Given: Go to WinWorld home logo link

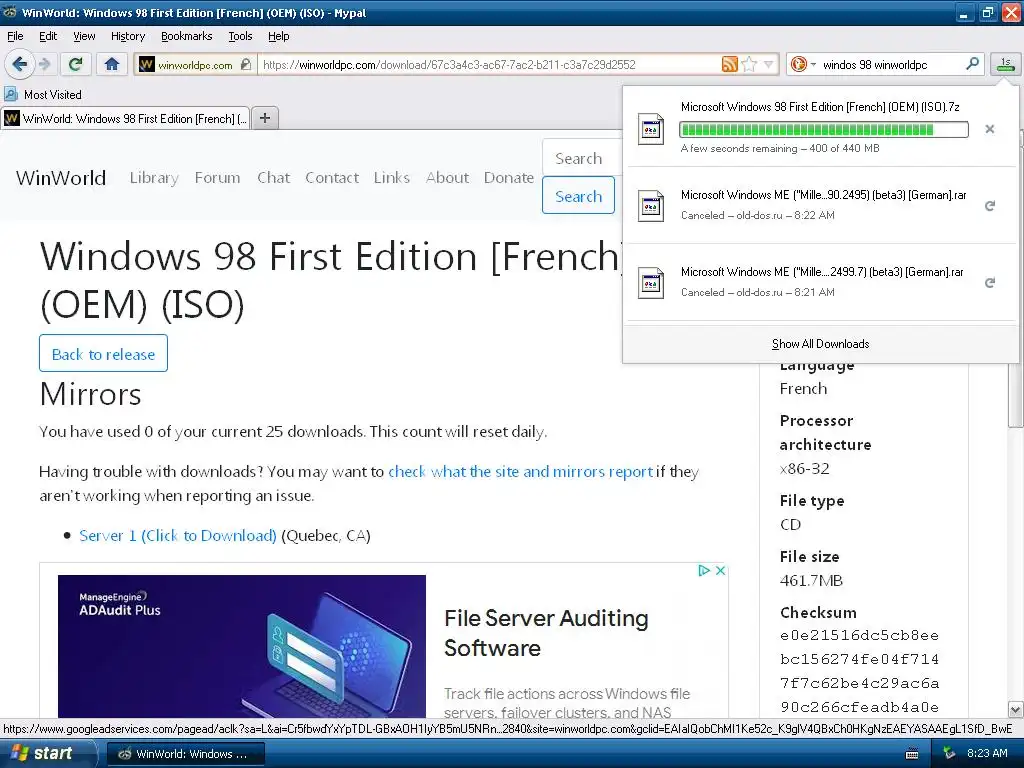Looking at the screenshot, I should pyautogui.click(x=61, y=178).
